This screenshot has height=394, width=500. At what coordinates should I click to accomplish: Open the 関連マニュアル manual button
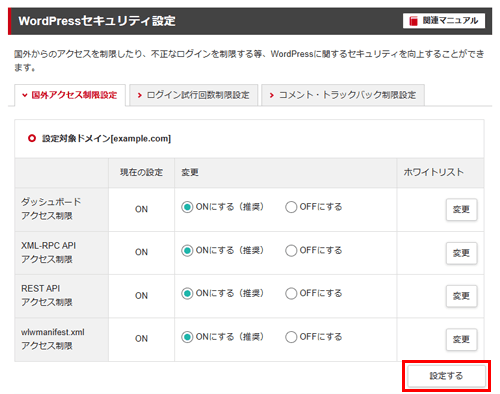pos(444,21)
